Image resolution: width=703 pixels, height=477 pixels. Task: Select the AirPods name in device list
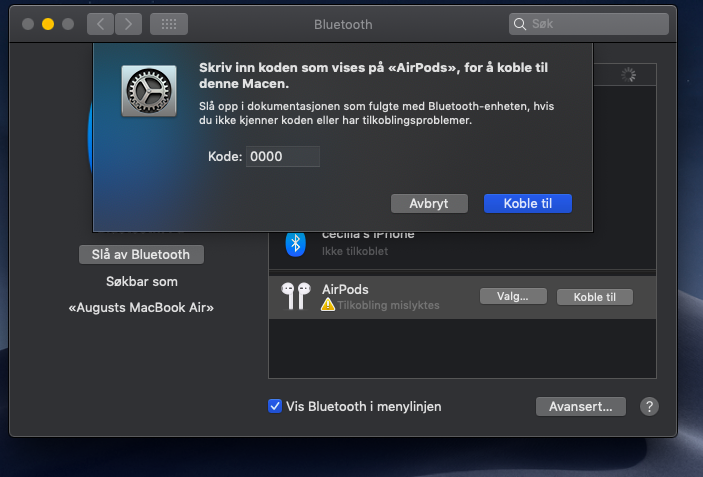(345, 289)
